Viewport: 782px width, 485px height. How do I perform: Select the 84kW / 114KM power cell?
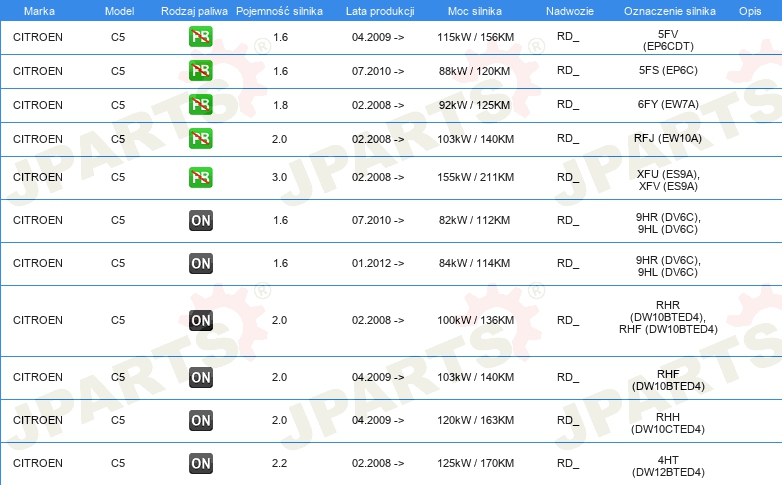click(474, 263)
